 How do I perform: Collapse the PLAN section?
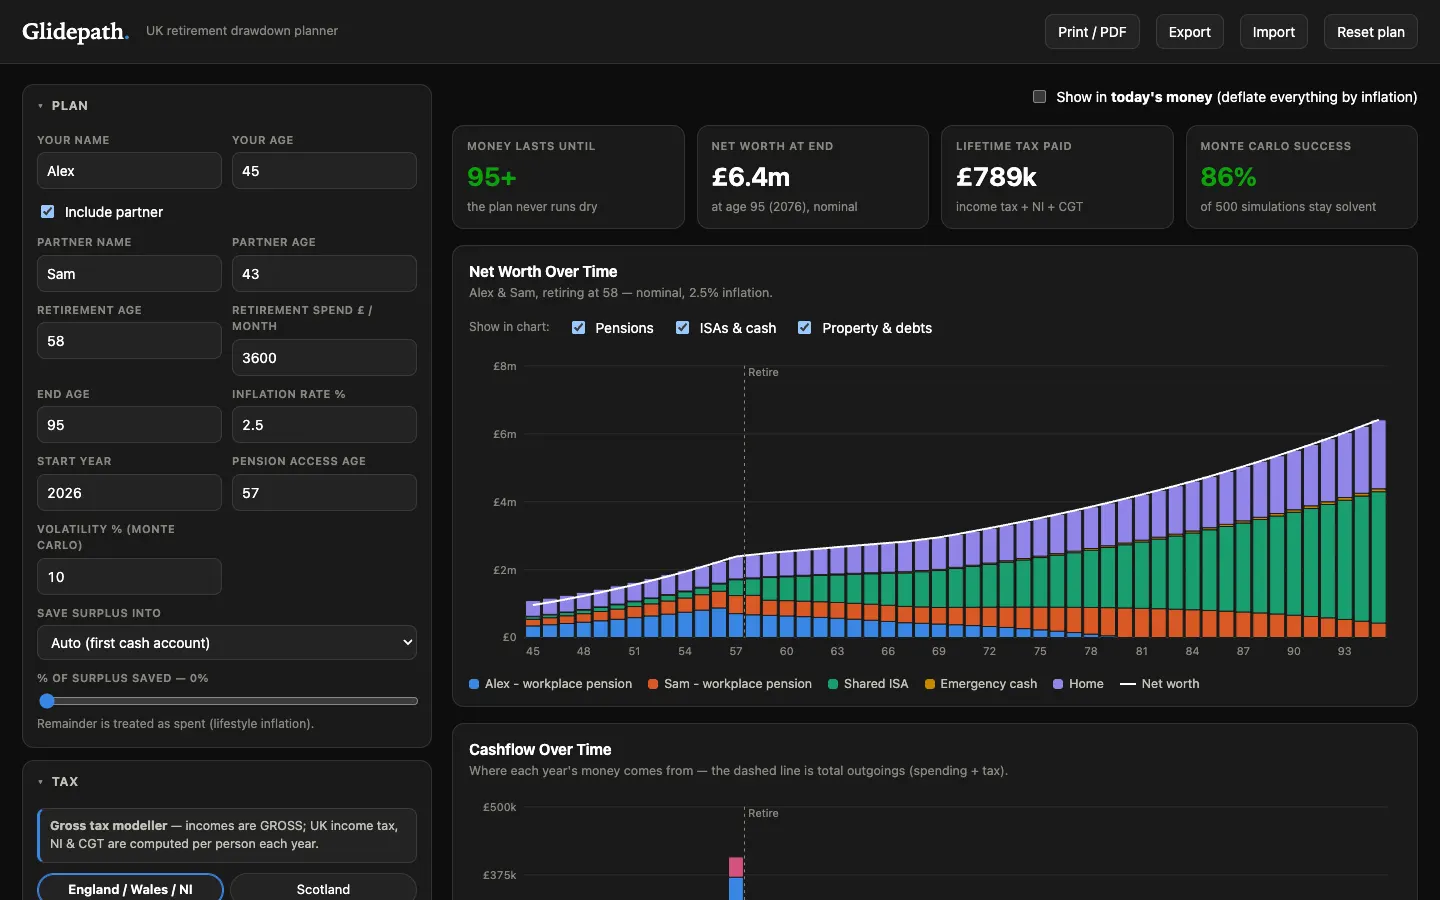coord(62,106)
